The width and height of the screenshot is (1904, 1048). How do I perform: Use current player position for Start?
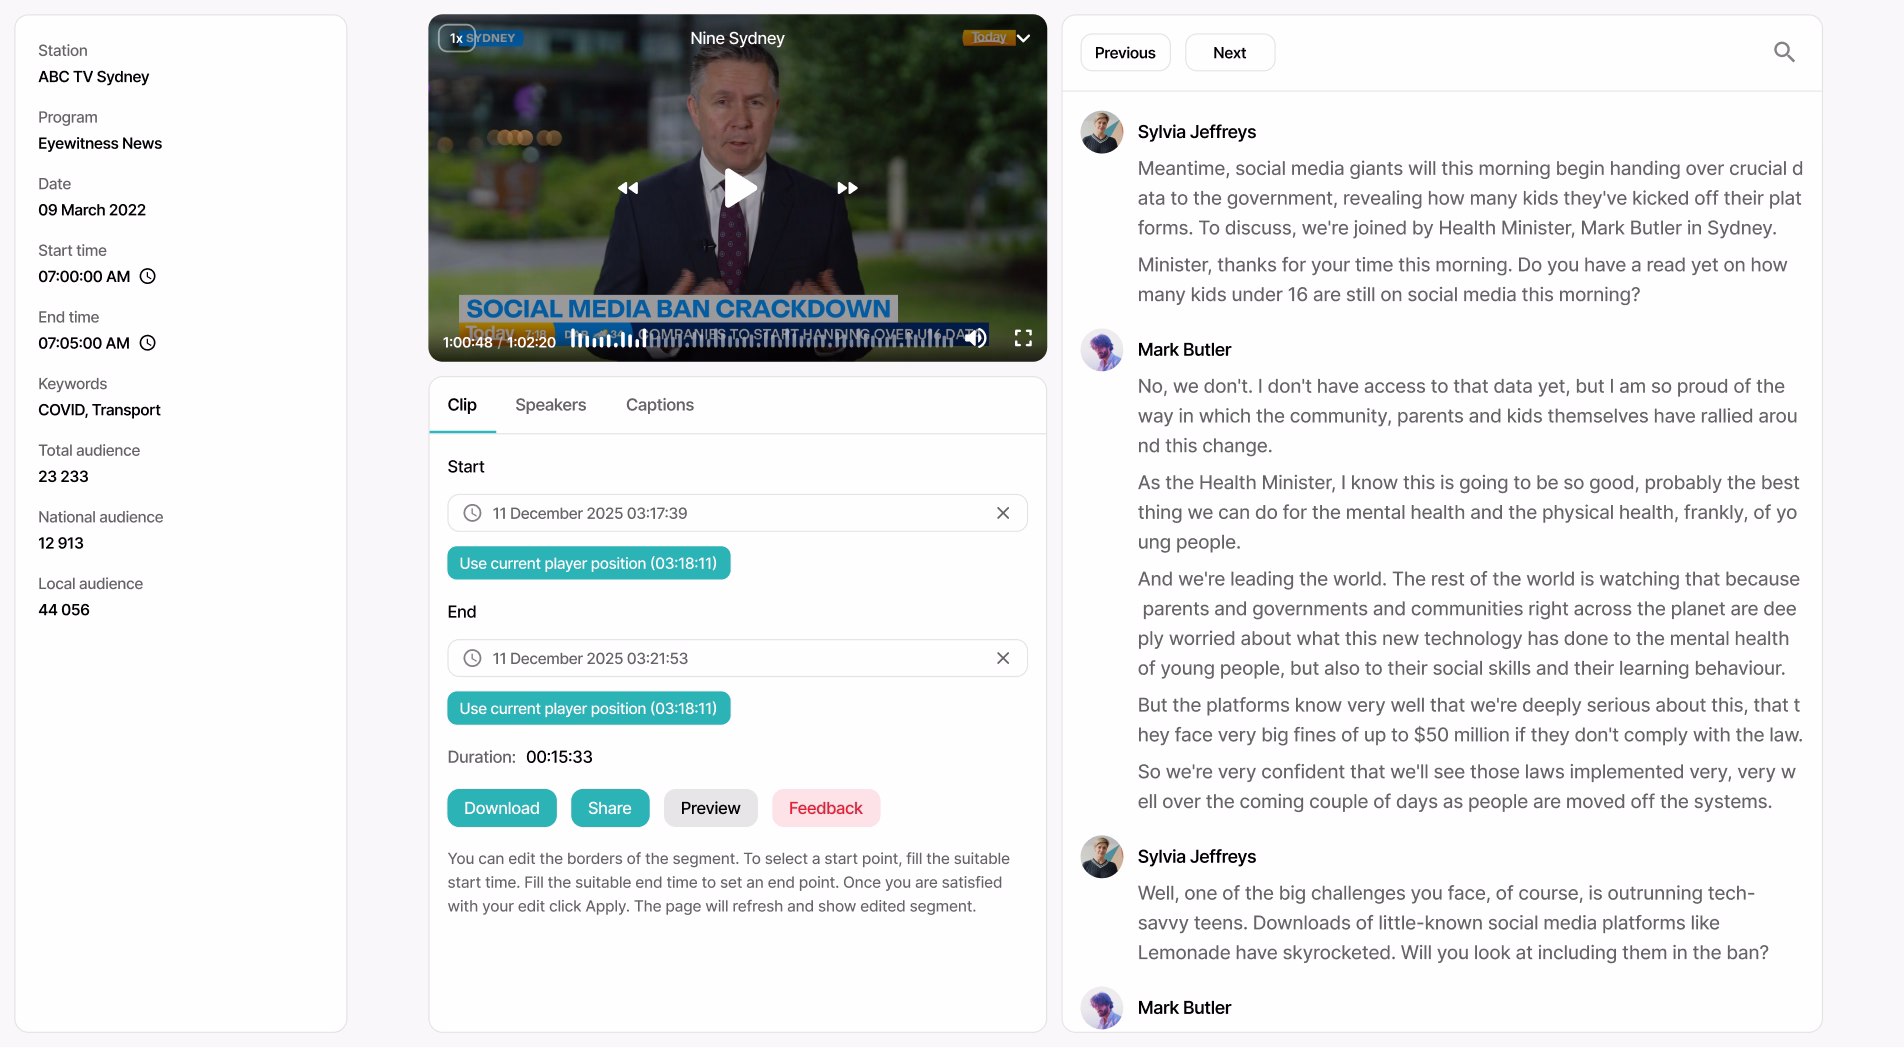588,563
